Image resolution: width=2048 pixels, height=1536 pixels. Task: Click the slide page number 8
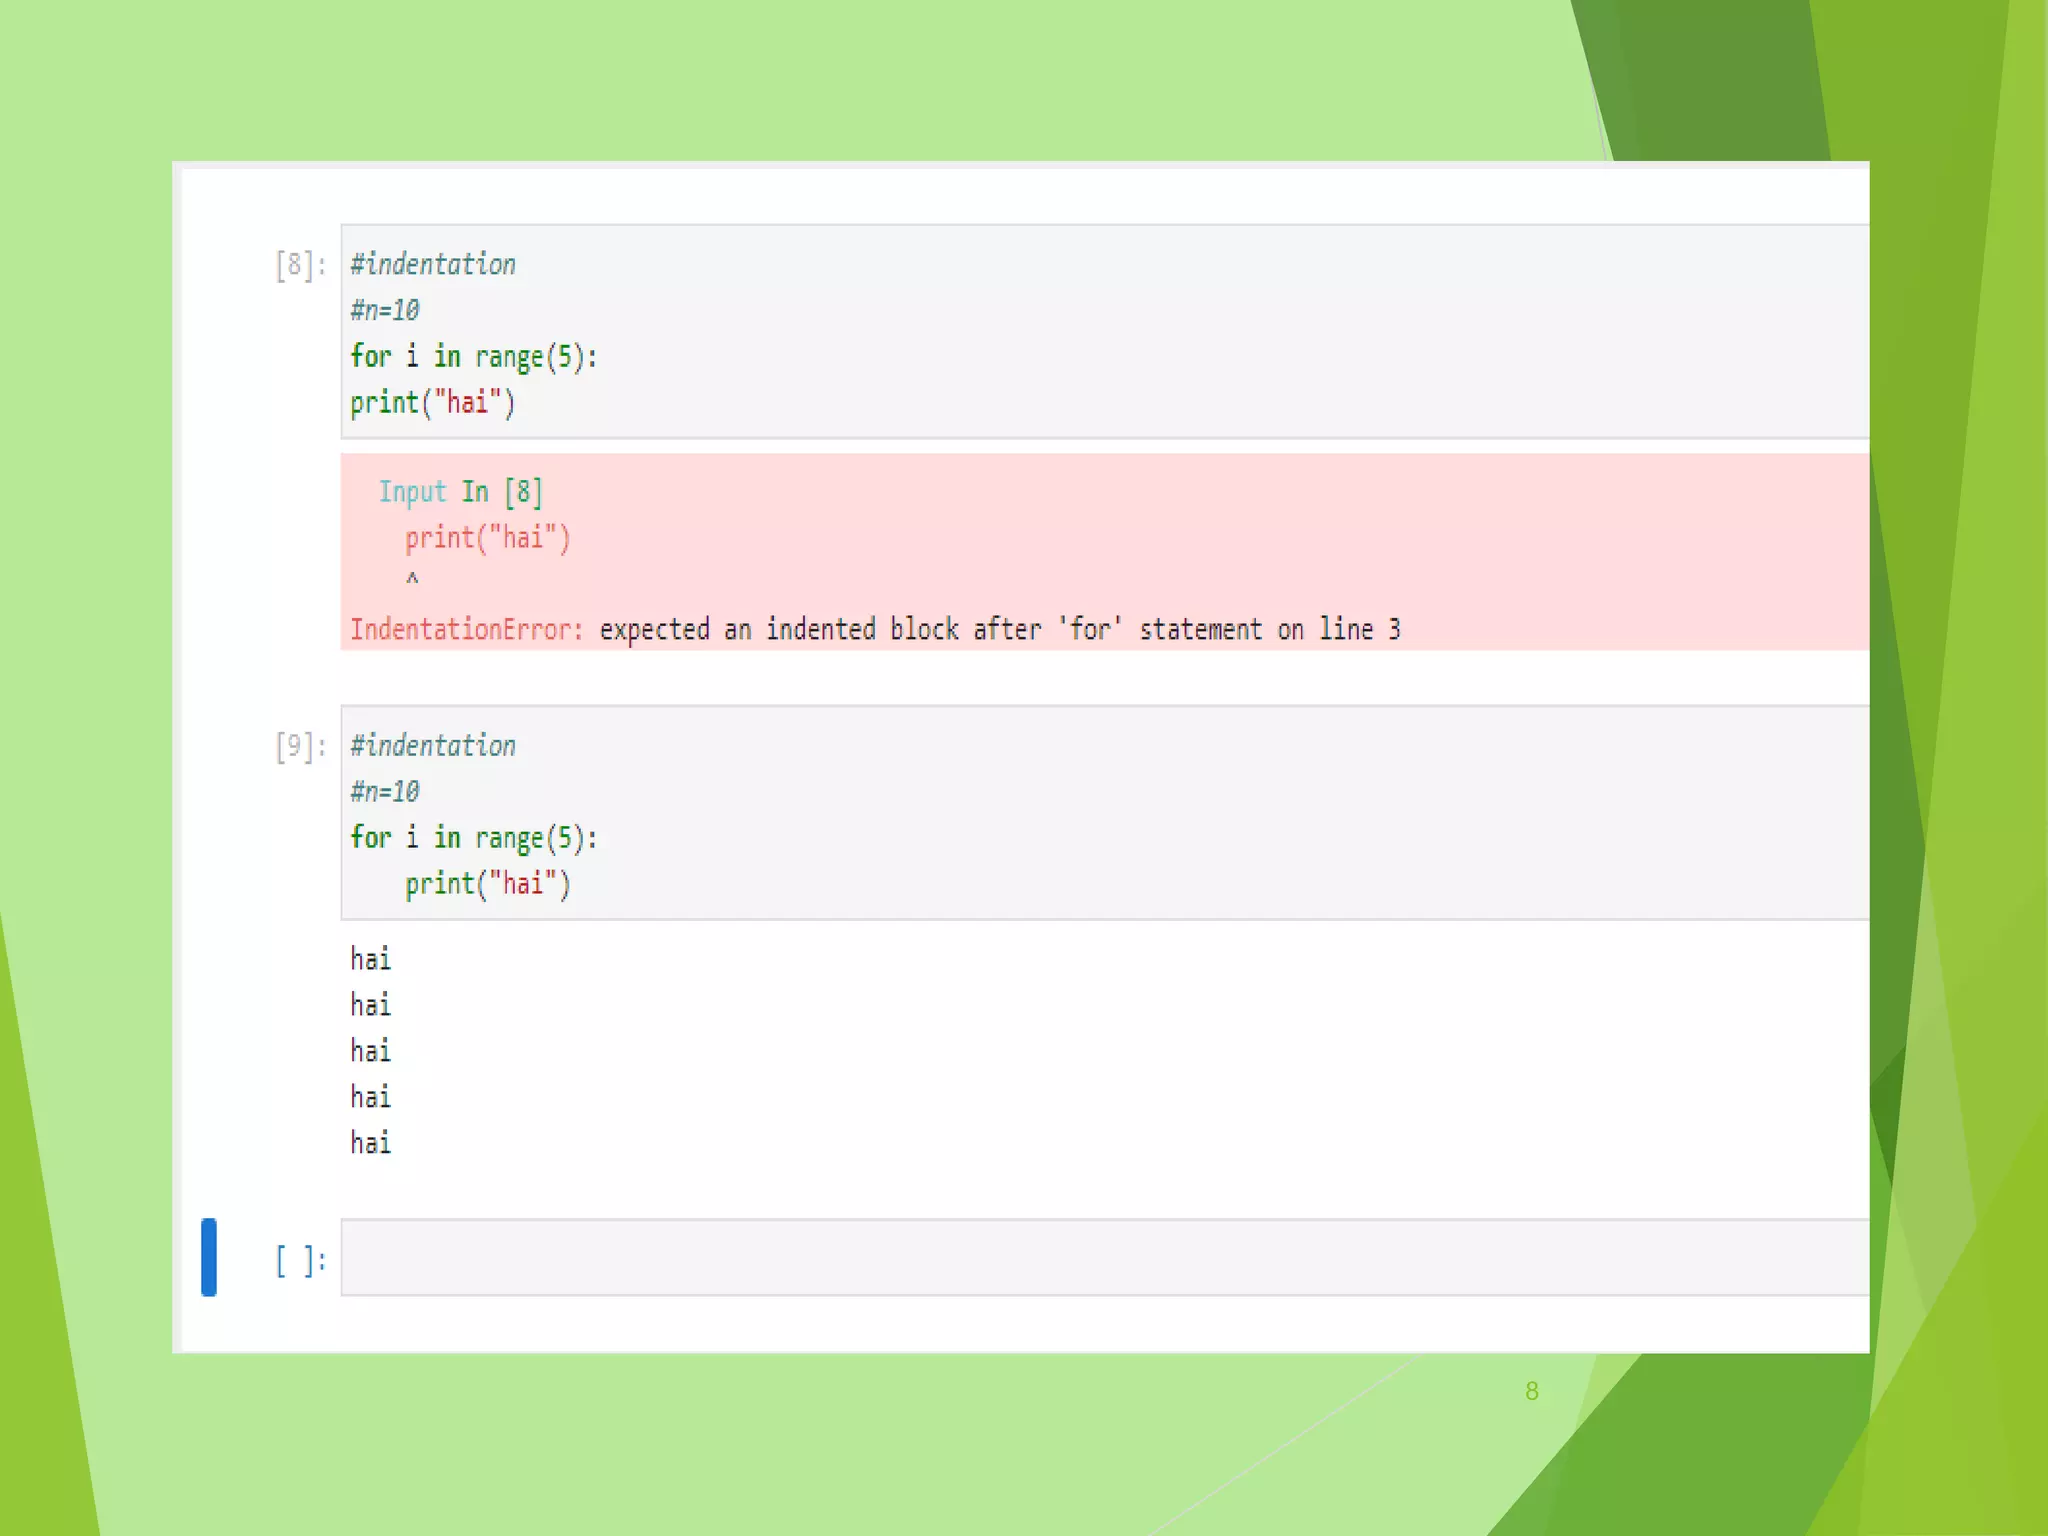pos(1531,1391)
